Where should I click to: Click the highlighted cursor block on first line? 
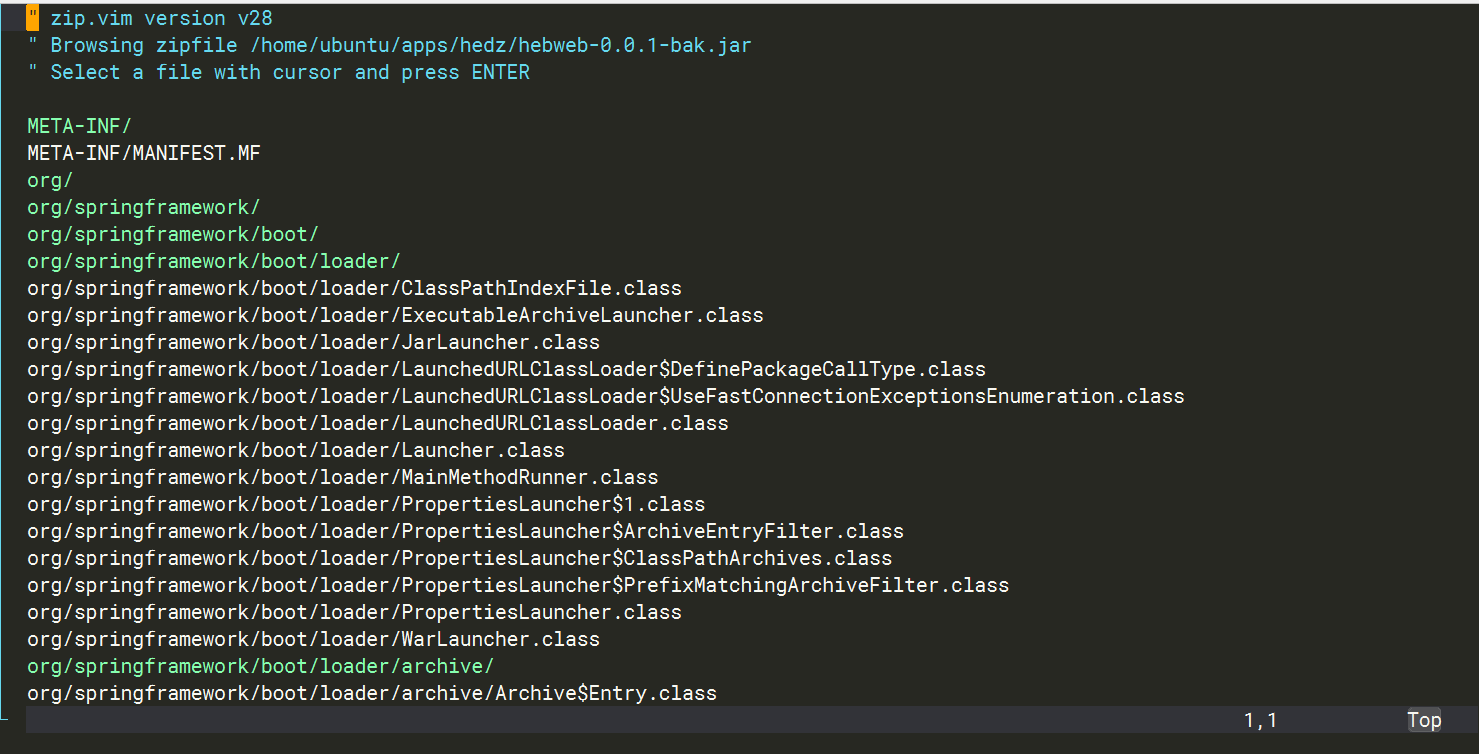[x=33, y=18]
